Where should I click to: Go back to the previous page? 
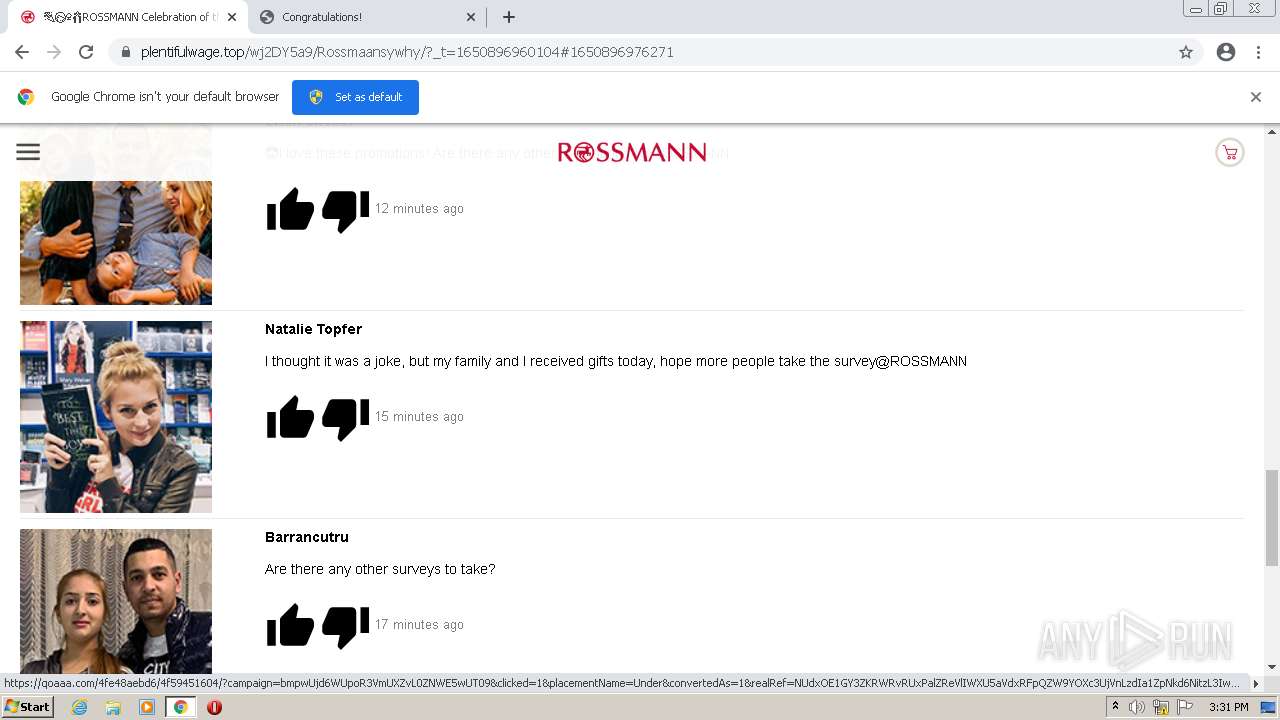tap(22, 52)
